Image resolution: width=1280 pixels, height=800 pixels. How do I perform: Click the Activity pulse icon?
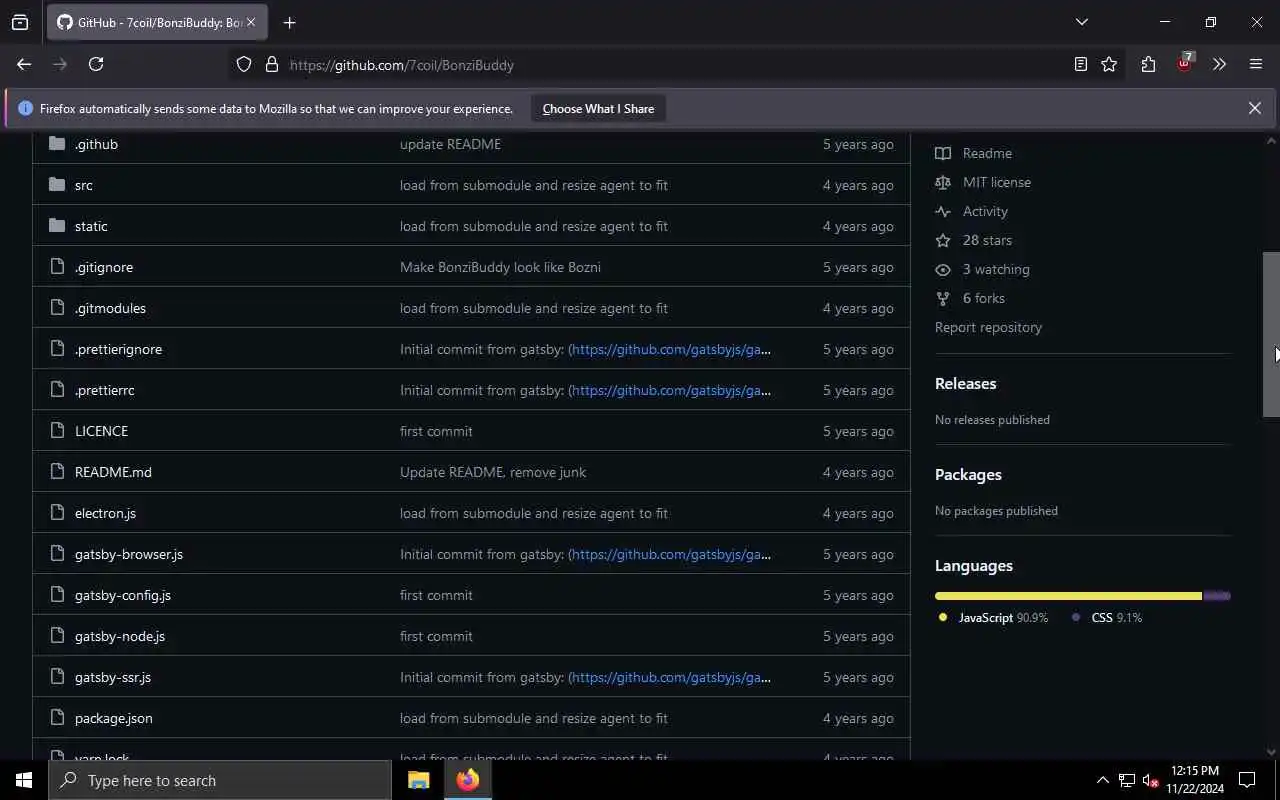943,211
